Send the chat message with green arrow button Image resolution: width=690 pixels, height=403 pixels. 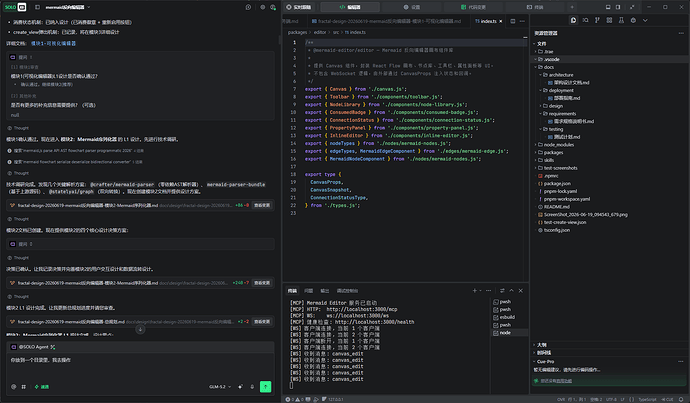(x=265, y=387)
